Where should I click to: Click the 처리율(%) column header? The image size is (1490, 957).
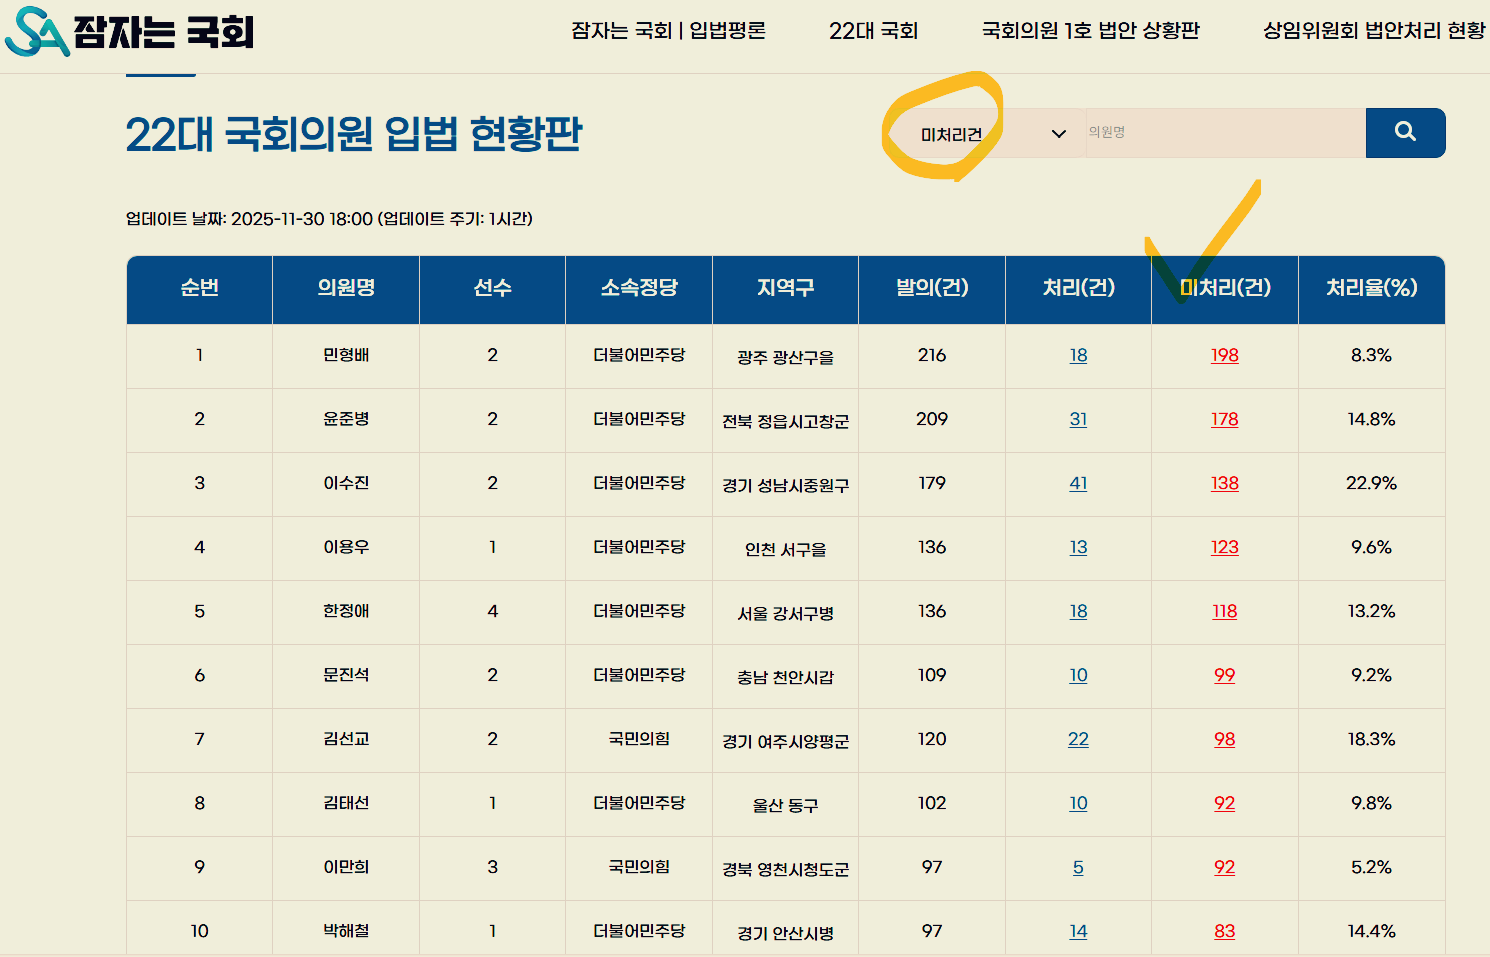1371,288
